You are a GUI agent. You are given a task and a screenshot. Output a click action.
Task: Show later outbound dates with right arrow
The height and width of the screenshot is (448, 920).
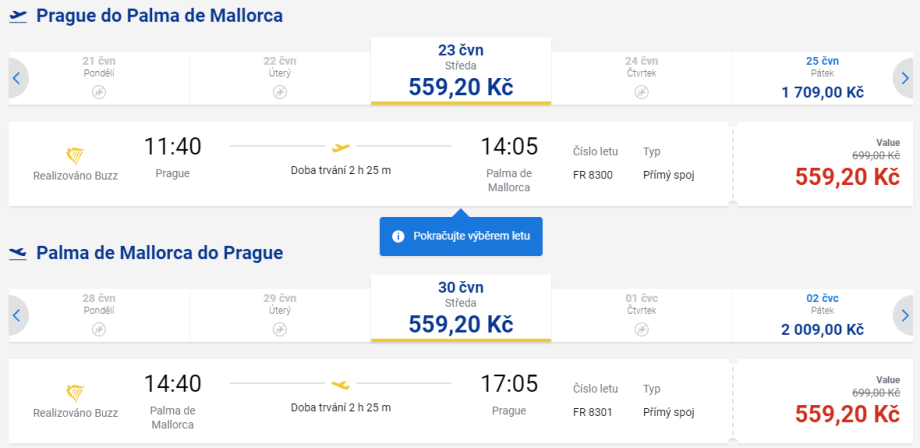point(903,78)
